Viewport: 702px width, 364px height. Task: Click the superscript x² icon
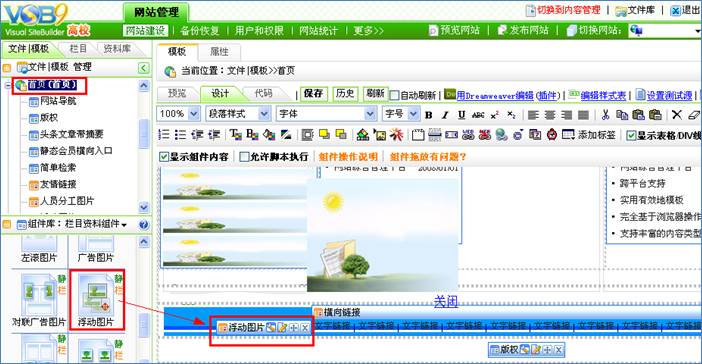pyautogui.click(x=495, y=115)
